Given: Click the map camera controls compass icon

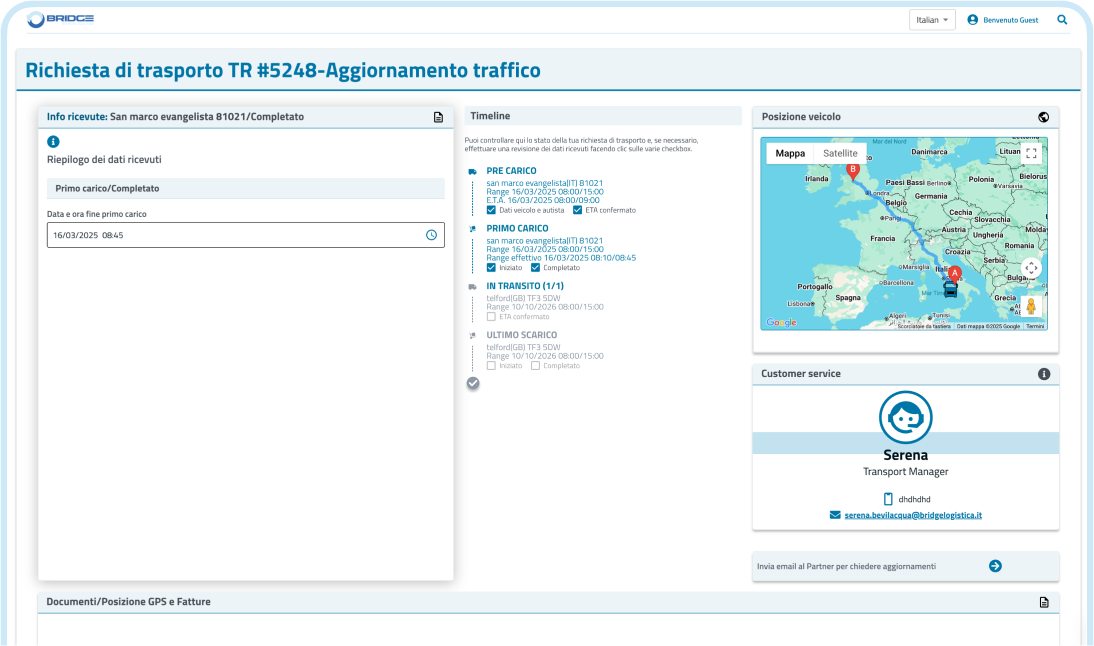Looking at the screenshot, I should pyautogui.click(x=1031, y=268).
